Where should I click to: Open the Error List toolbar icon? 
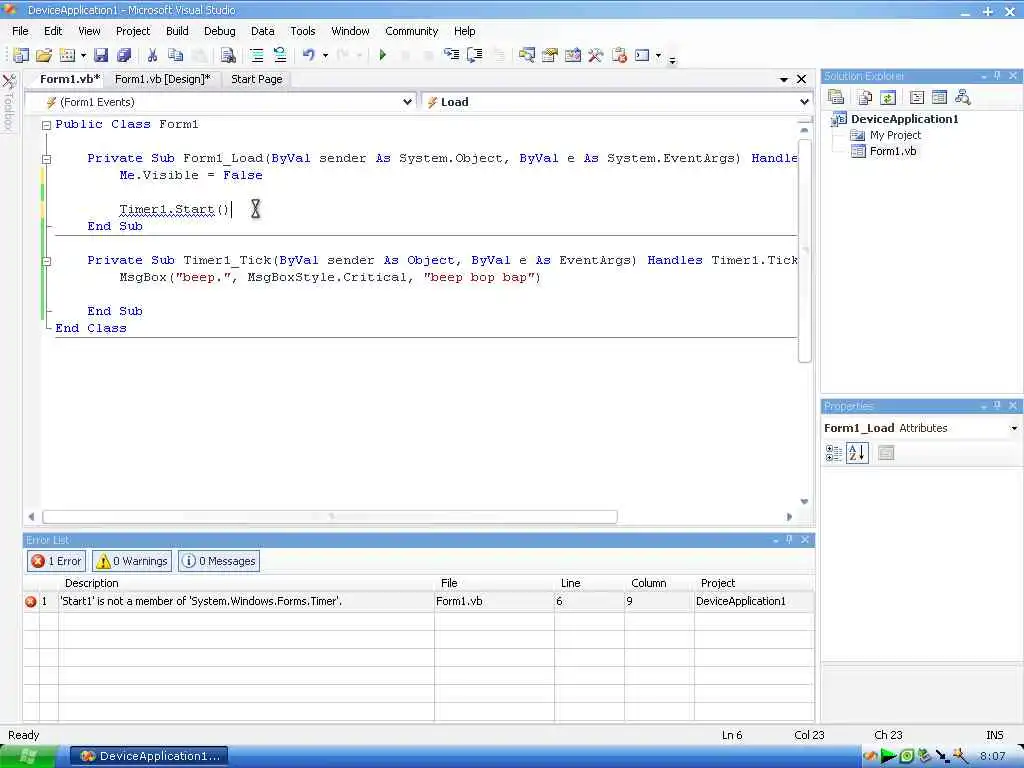point(619,56)
